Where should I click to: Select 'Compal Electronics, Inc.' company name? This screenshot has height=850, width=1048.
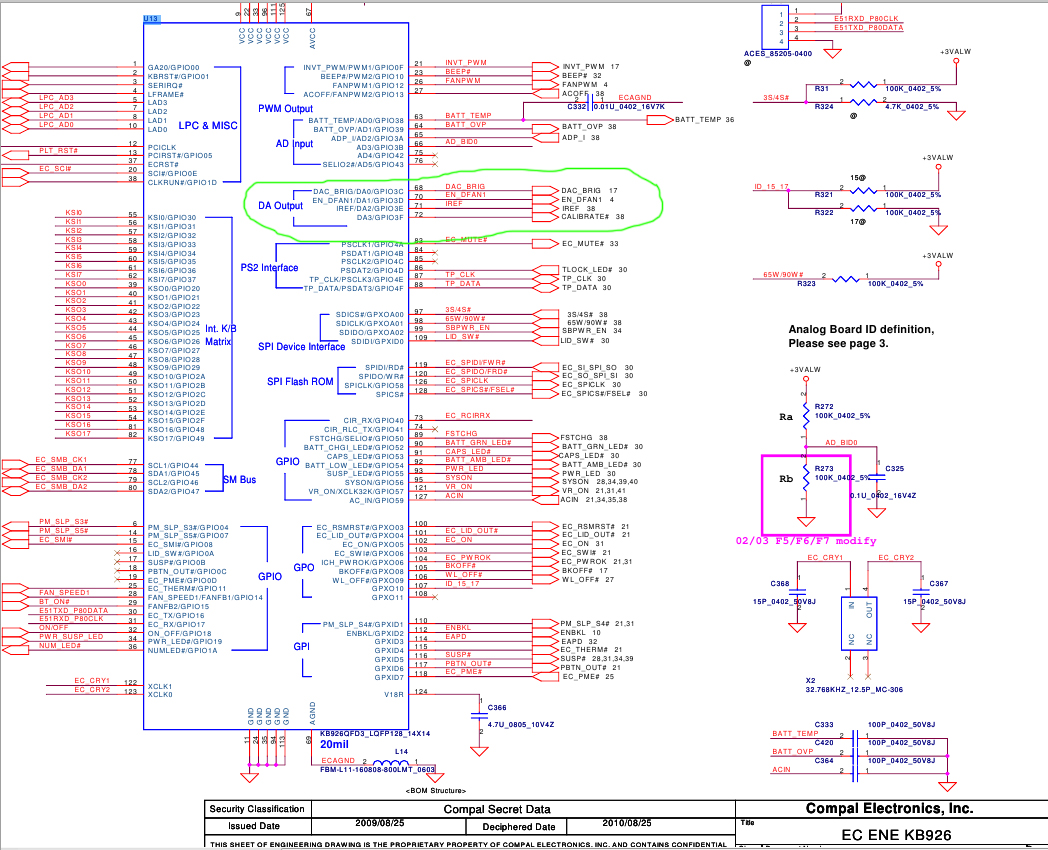889,809
